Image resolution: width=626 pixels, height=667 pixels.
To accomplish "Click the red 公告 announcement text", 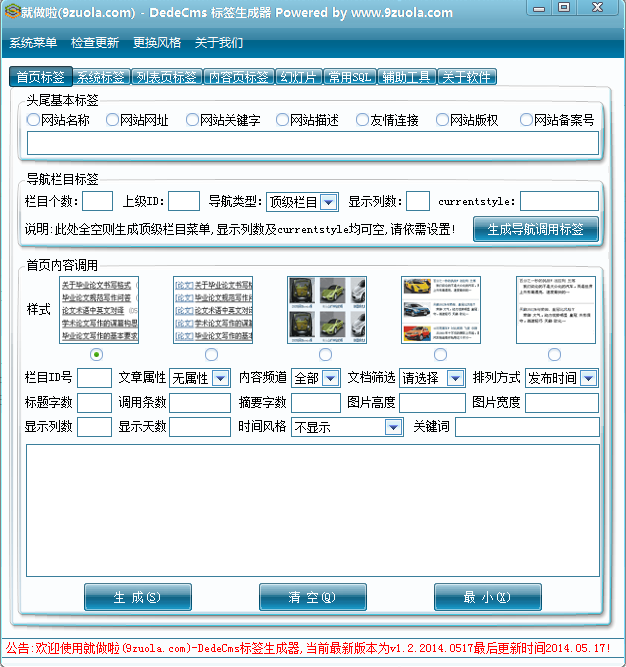I will [309, 649].
